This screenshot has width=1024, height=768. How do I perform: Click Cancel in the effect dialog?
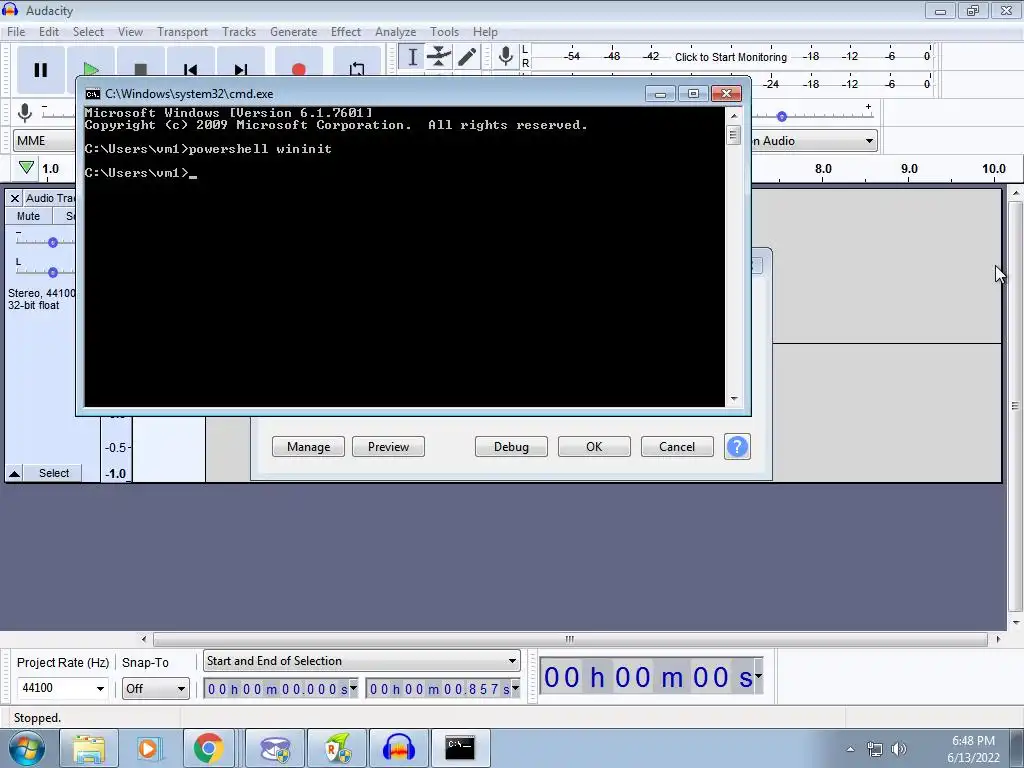point(677,447)
